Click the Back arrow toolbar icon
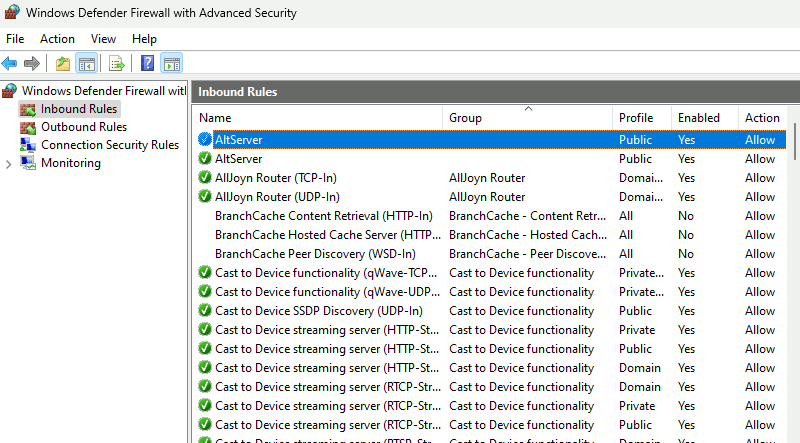Screen dimensions: 800x443 click(9, 64)
